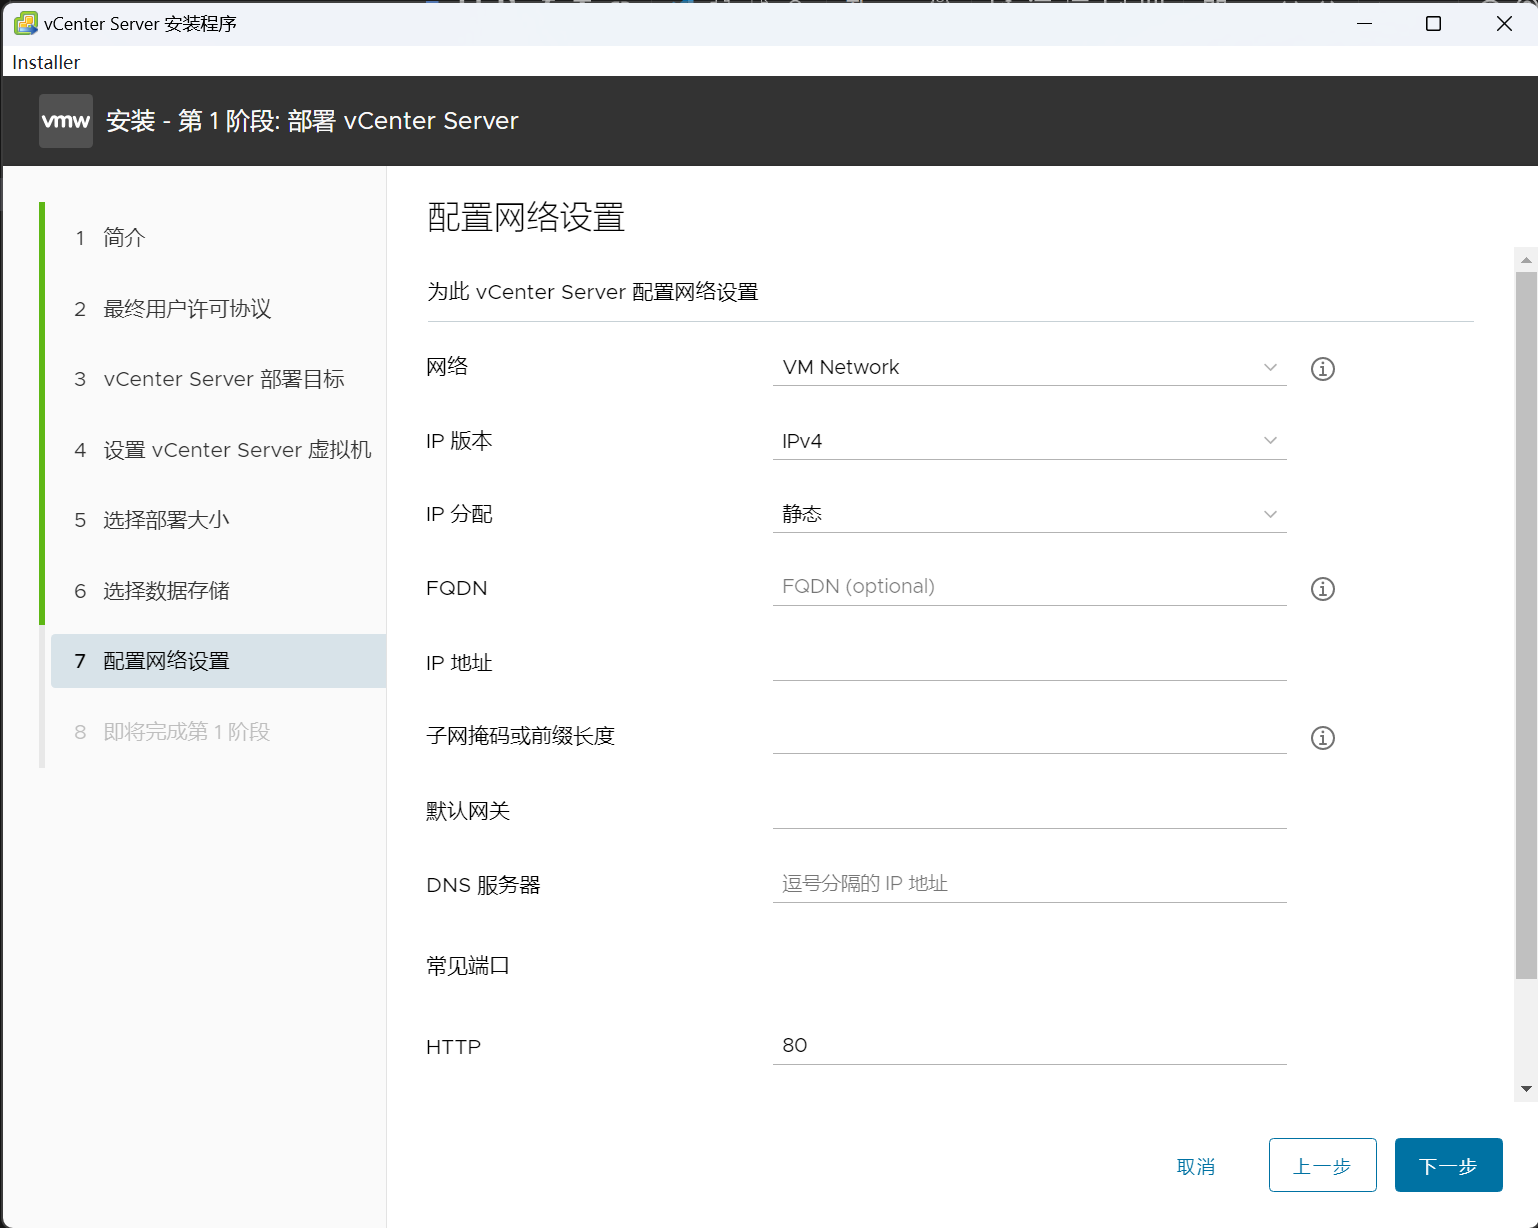Click the info icon next to 子网掩码或前缀长度
Screen dimensions: 1538x1228
tap(1322, 738)
